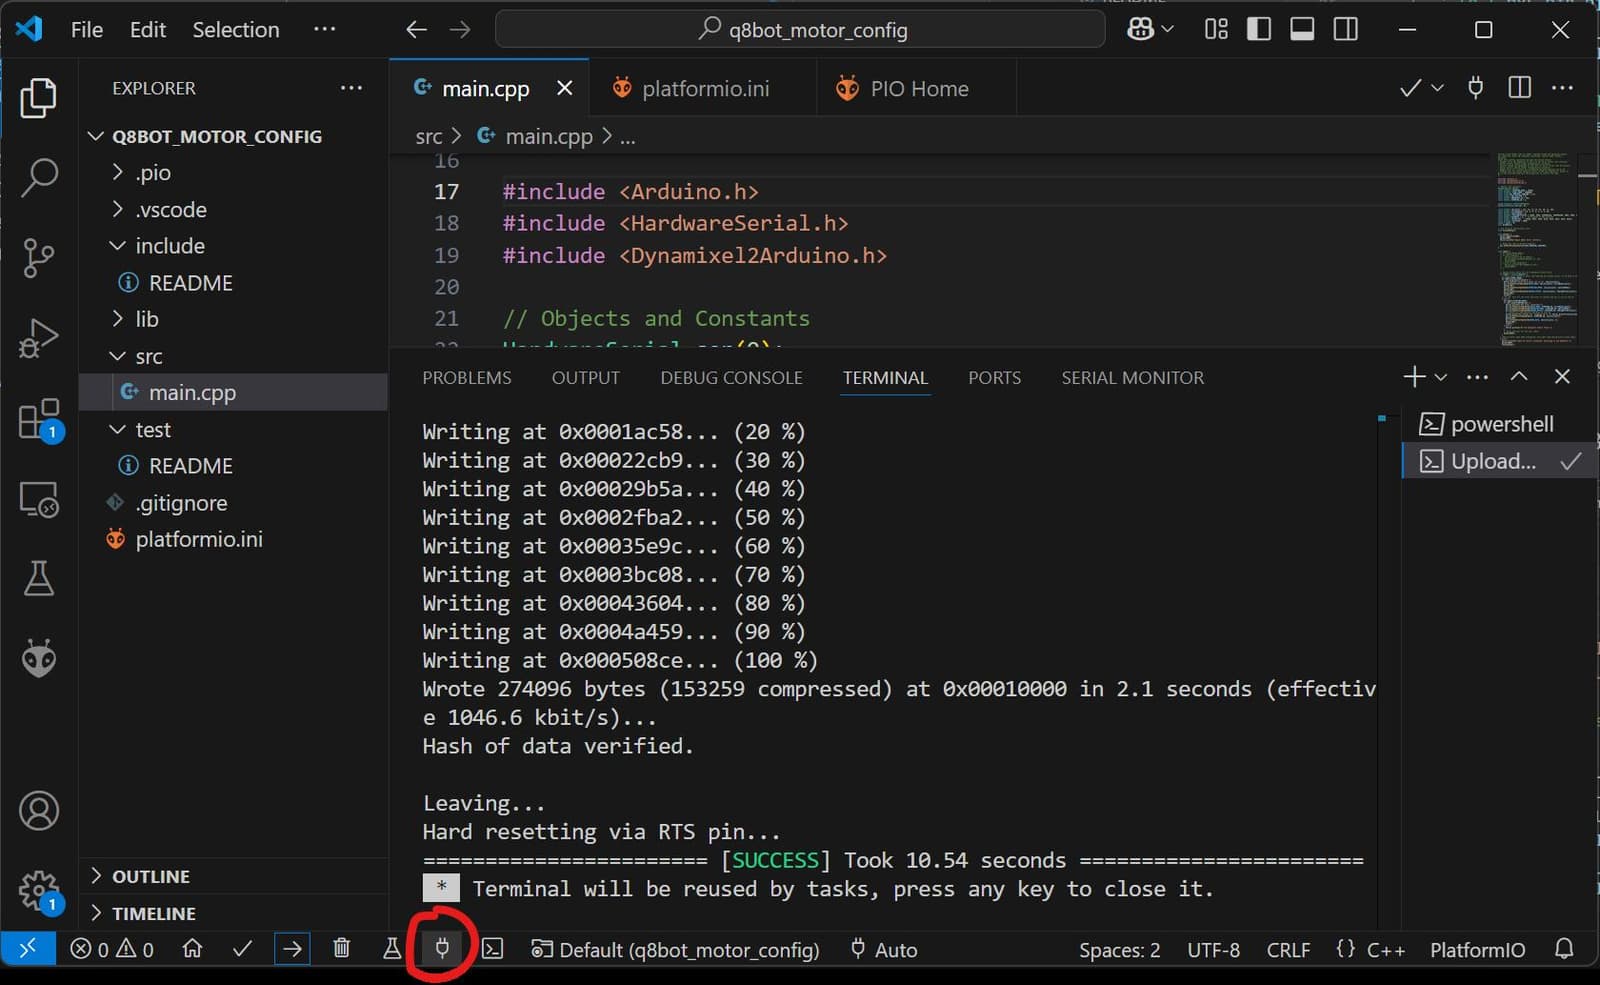Toggle Panel layout button in title bar
This screenshot has width=1600, height=985.
[1302, 29]
